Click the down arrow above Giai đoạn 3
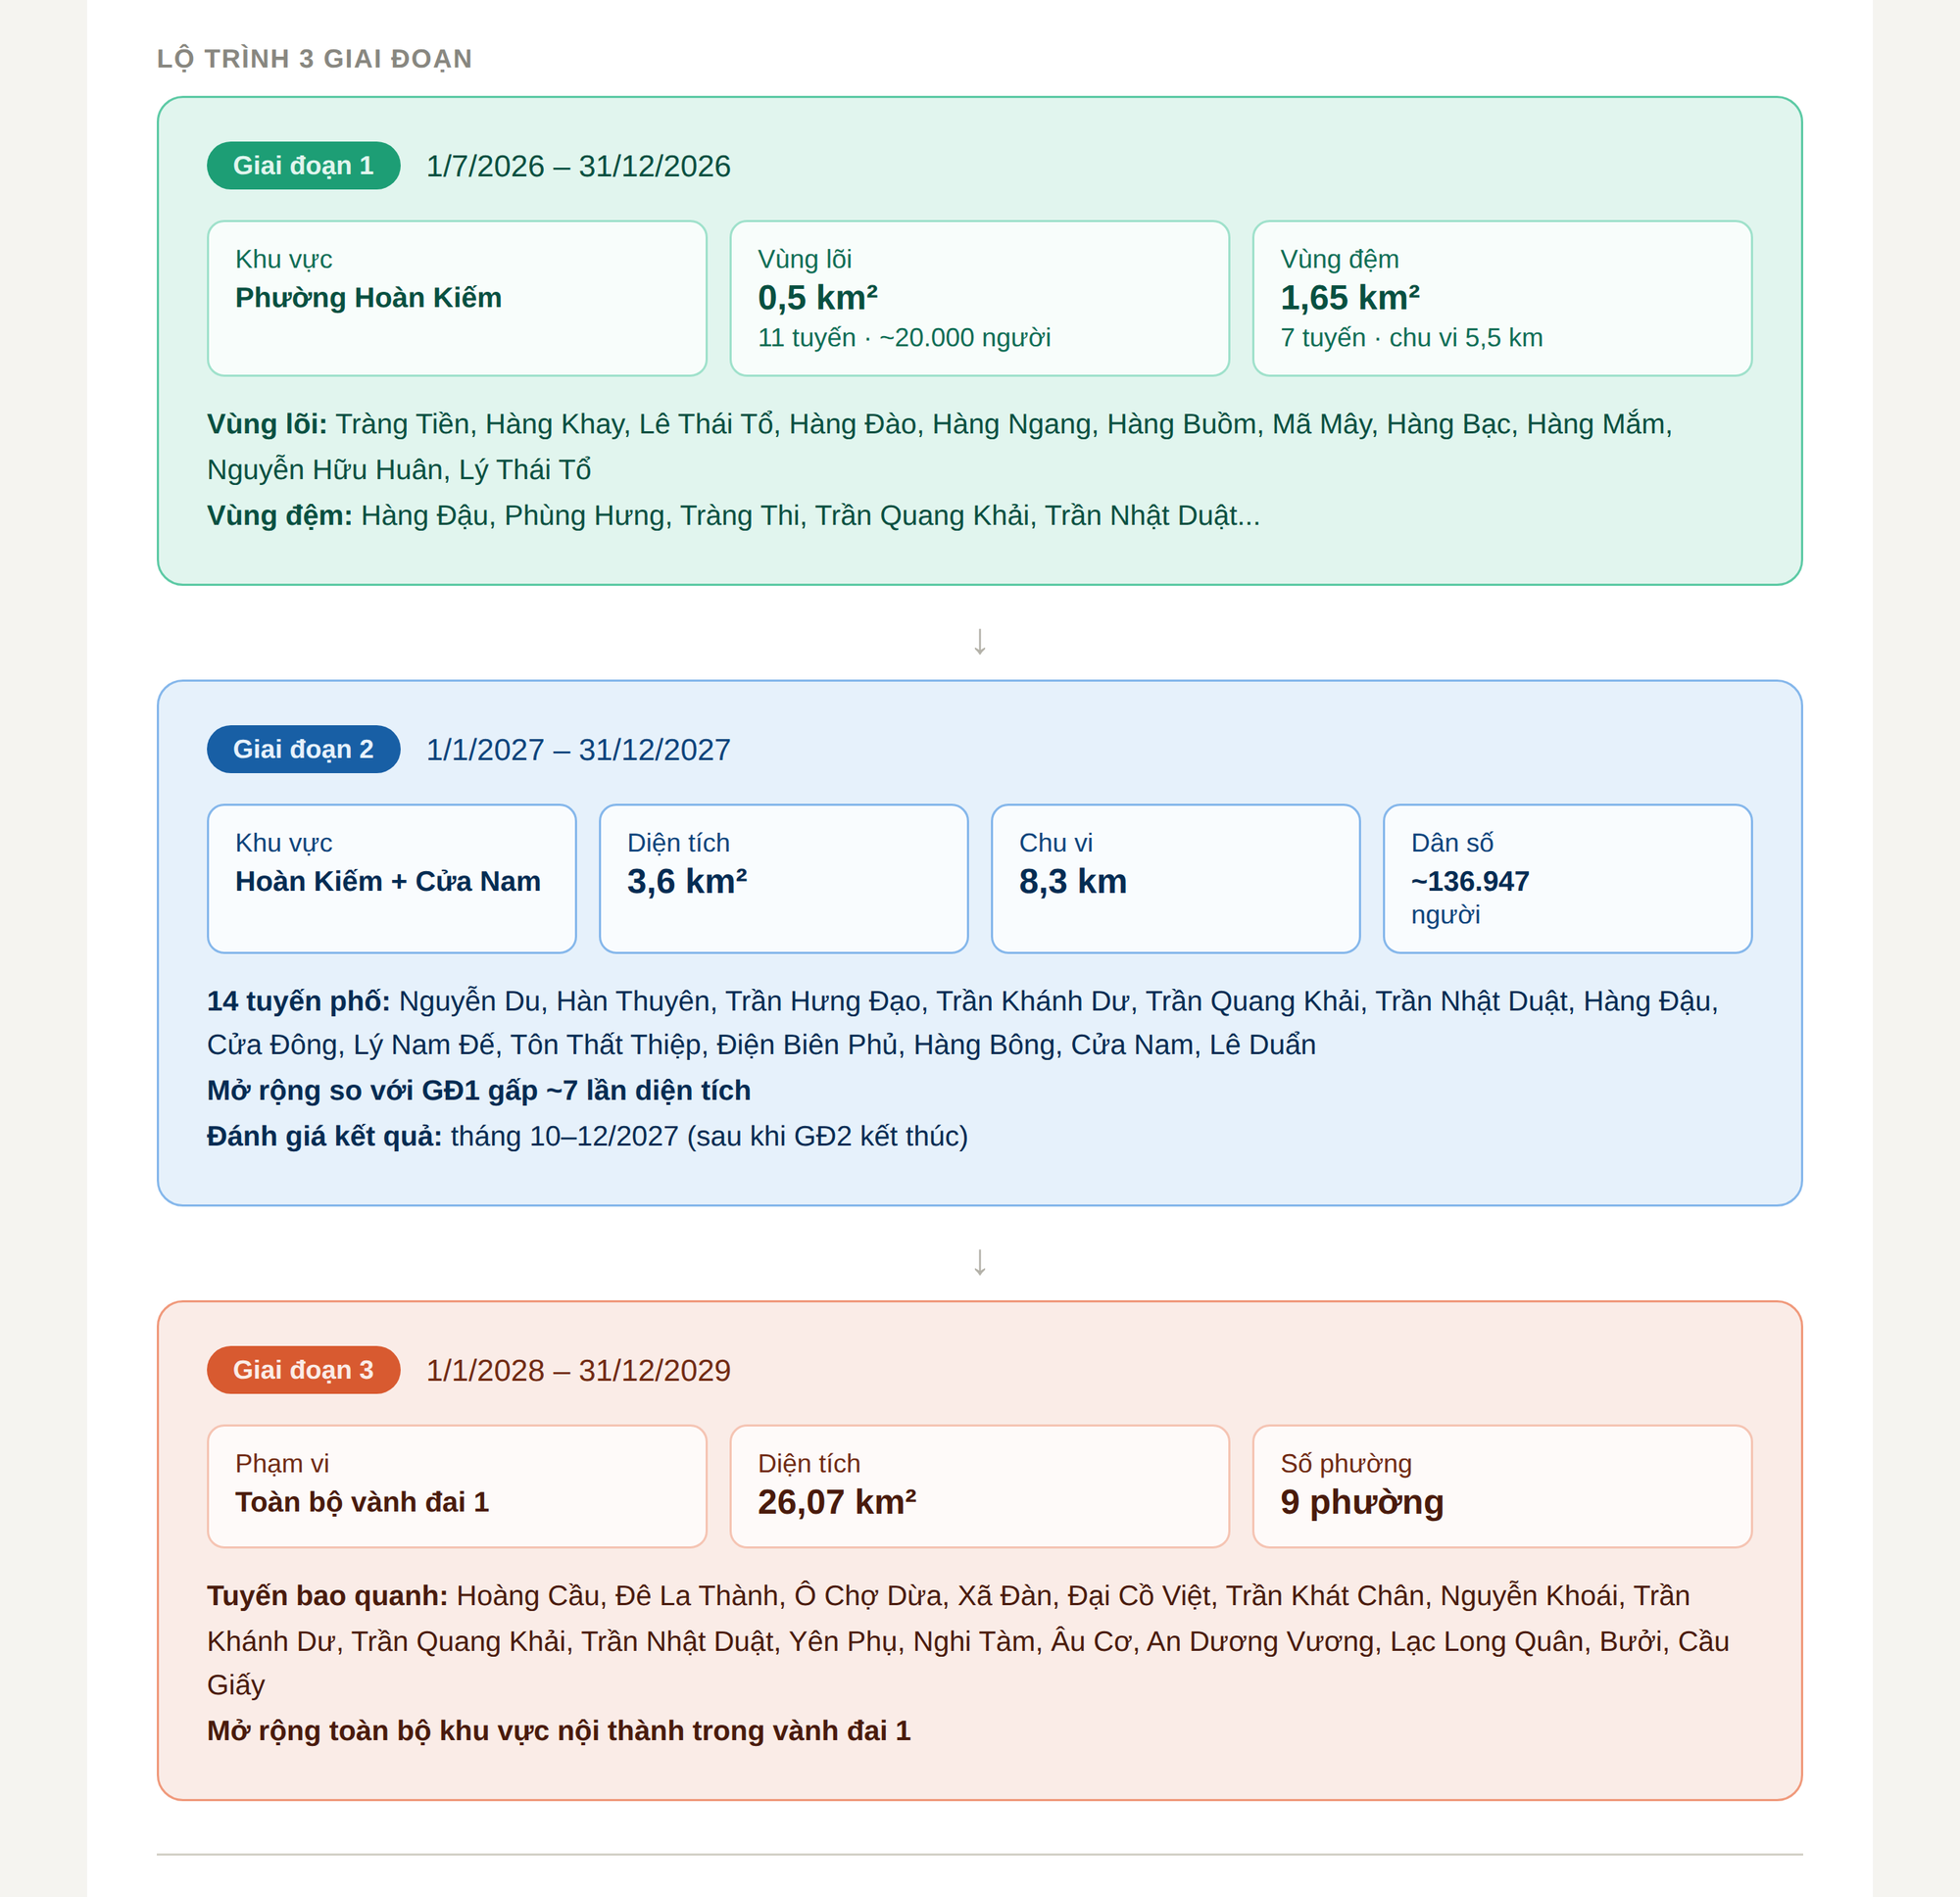 point(980,1262)
